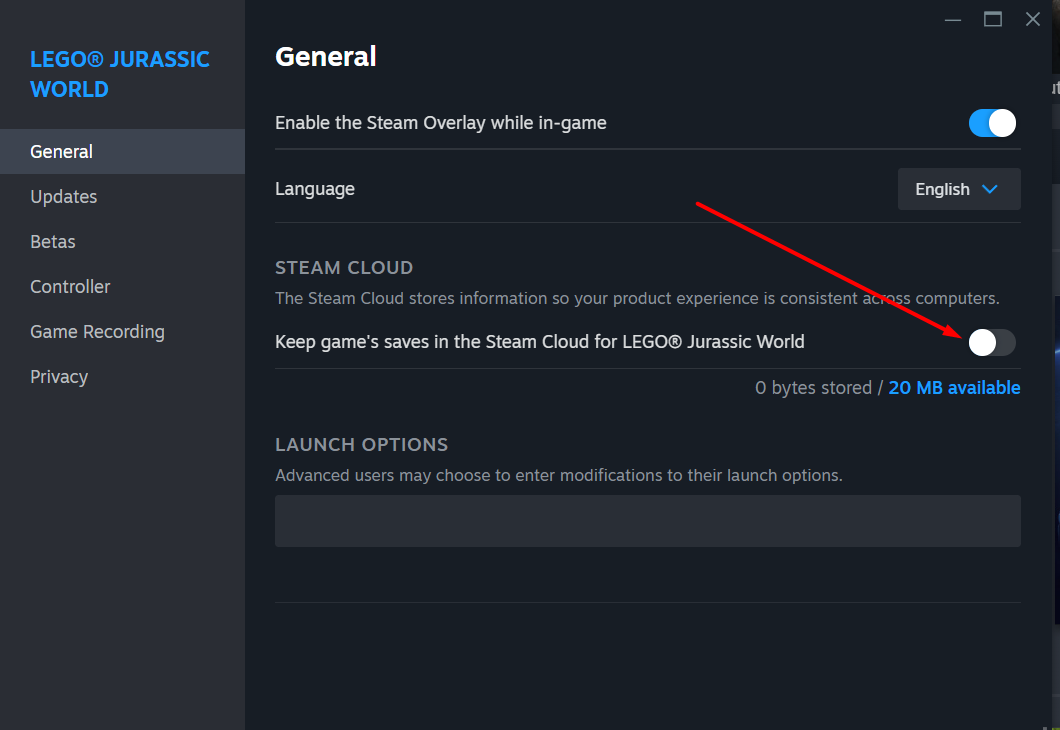Click the '0 bytes stored' text
The image size is (1060, 730).
point(813,388)
